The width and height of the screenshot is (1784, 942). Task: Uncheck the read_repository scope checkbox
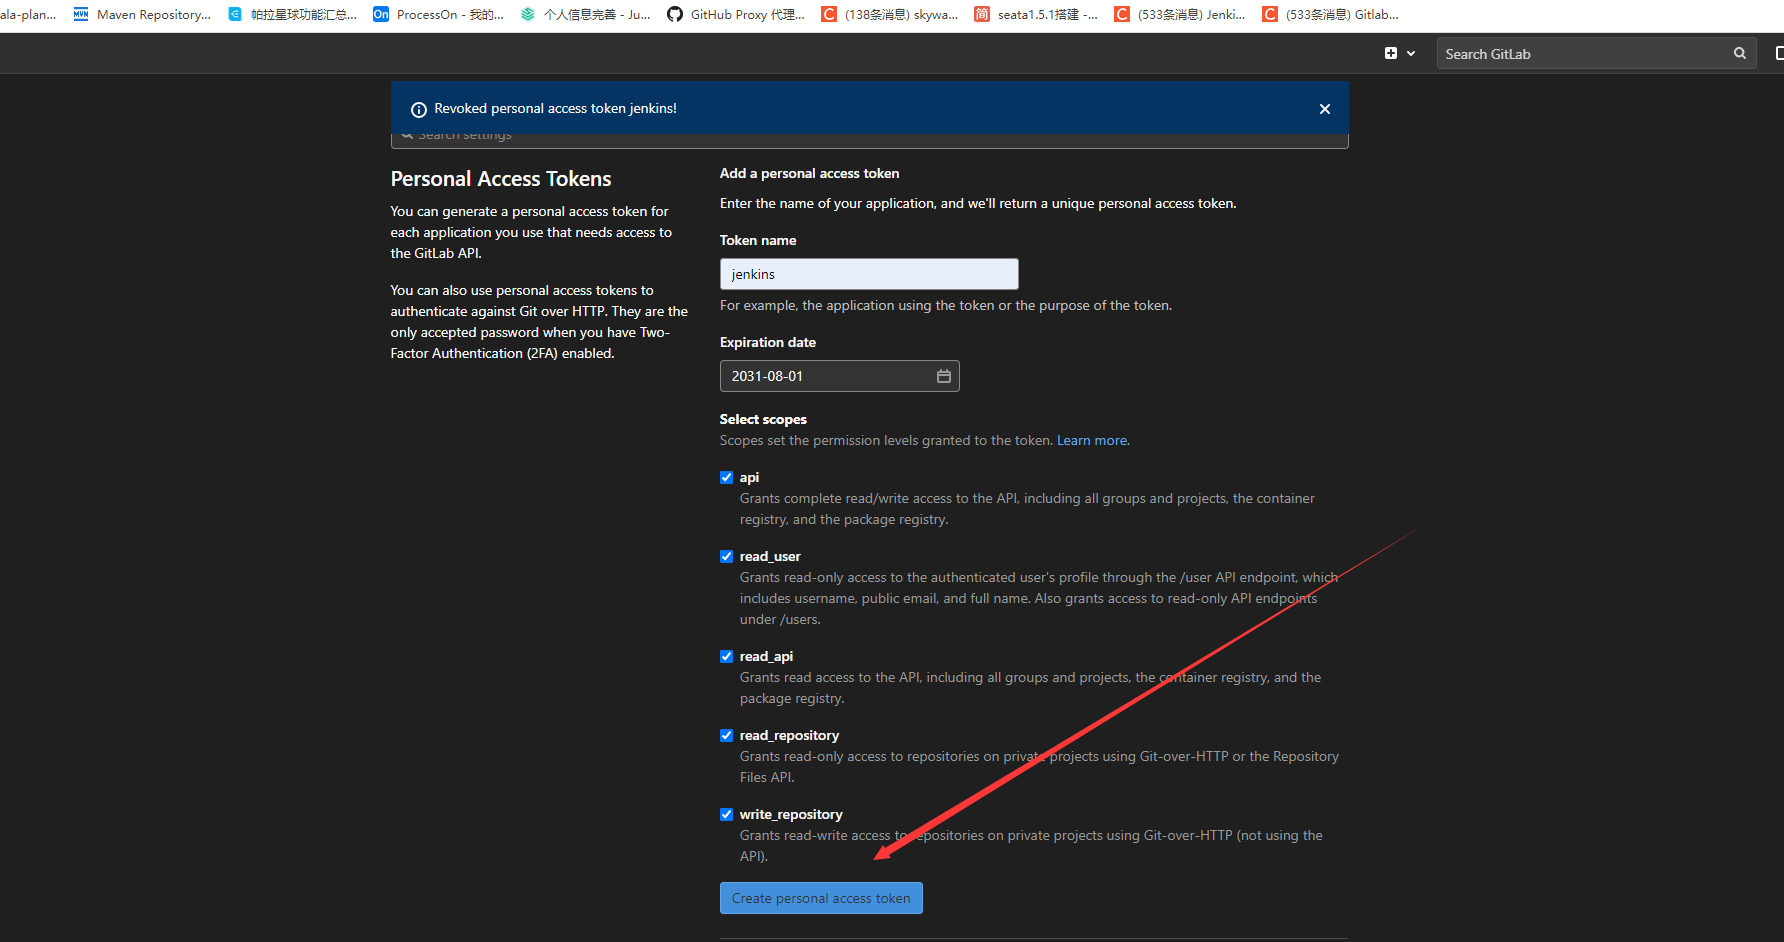(x=727, y=736)
